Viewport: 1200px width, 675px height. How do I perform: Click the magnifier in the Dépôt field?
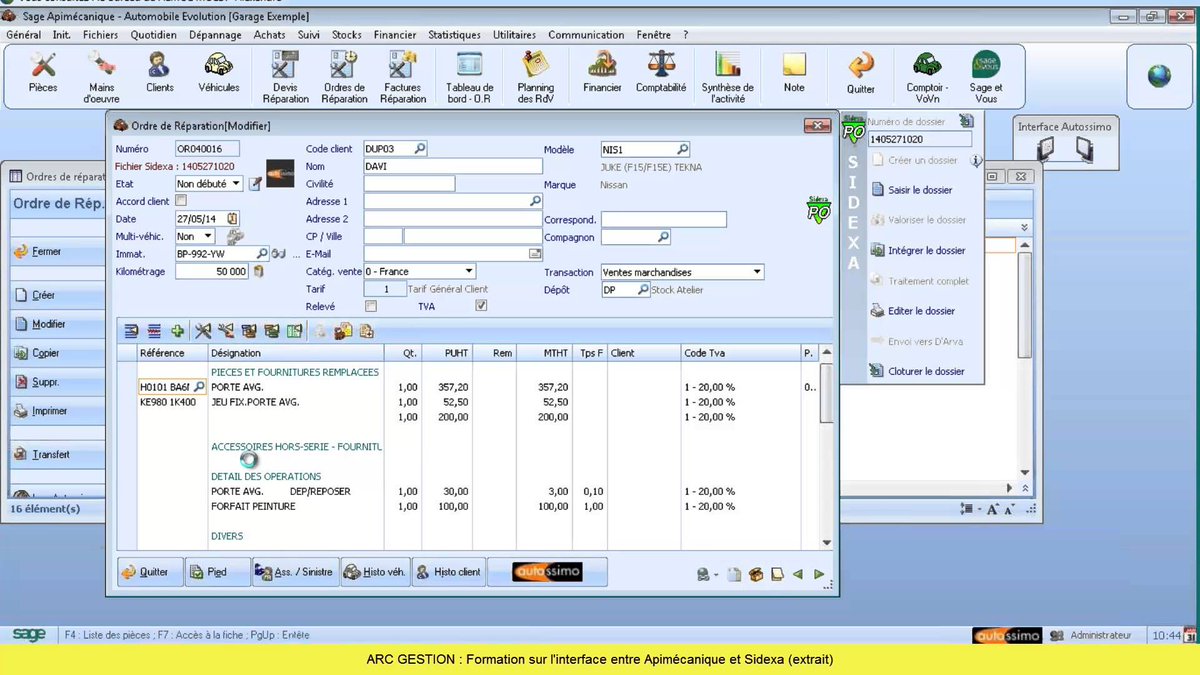click(x=643, y=290)
